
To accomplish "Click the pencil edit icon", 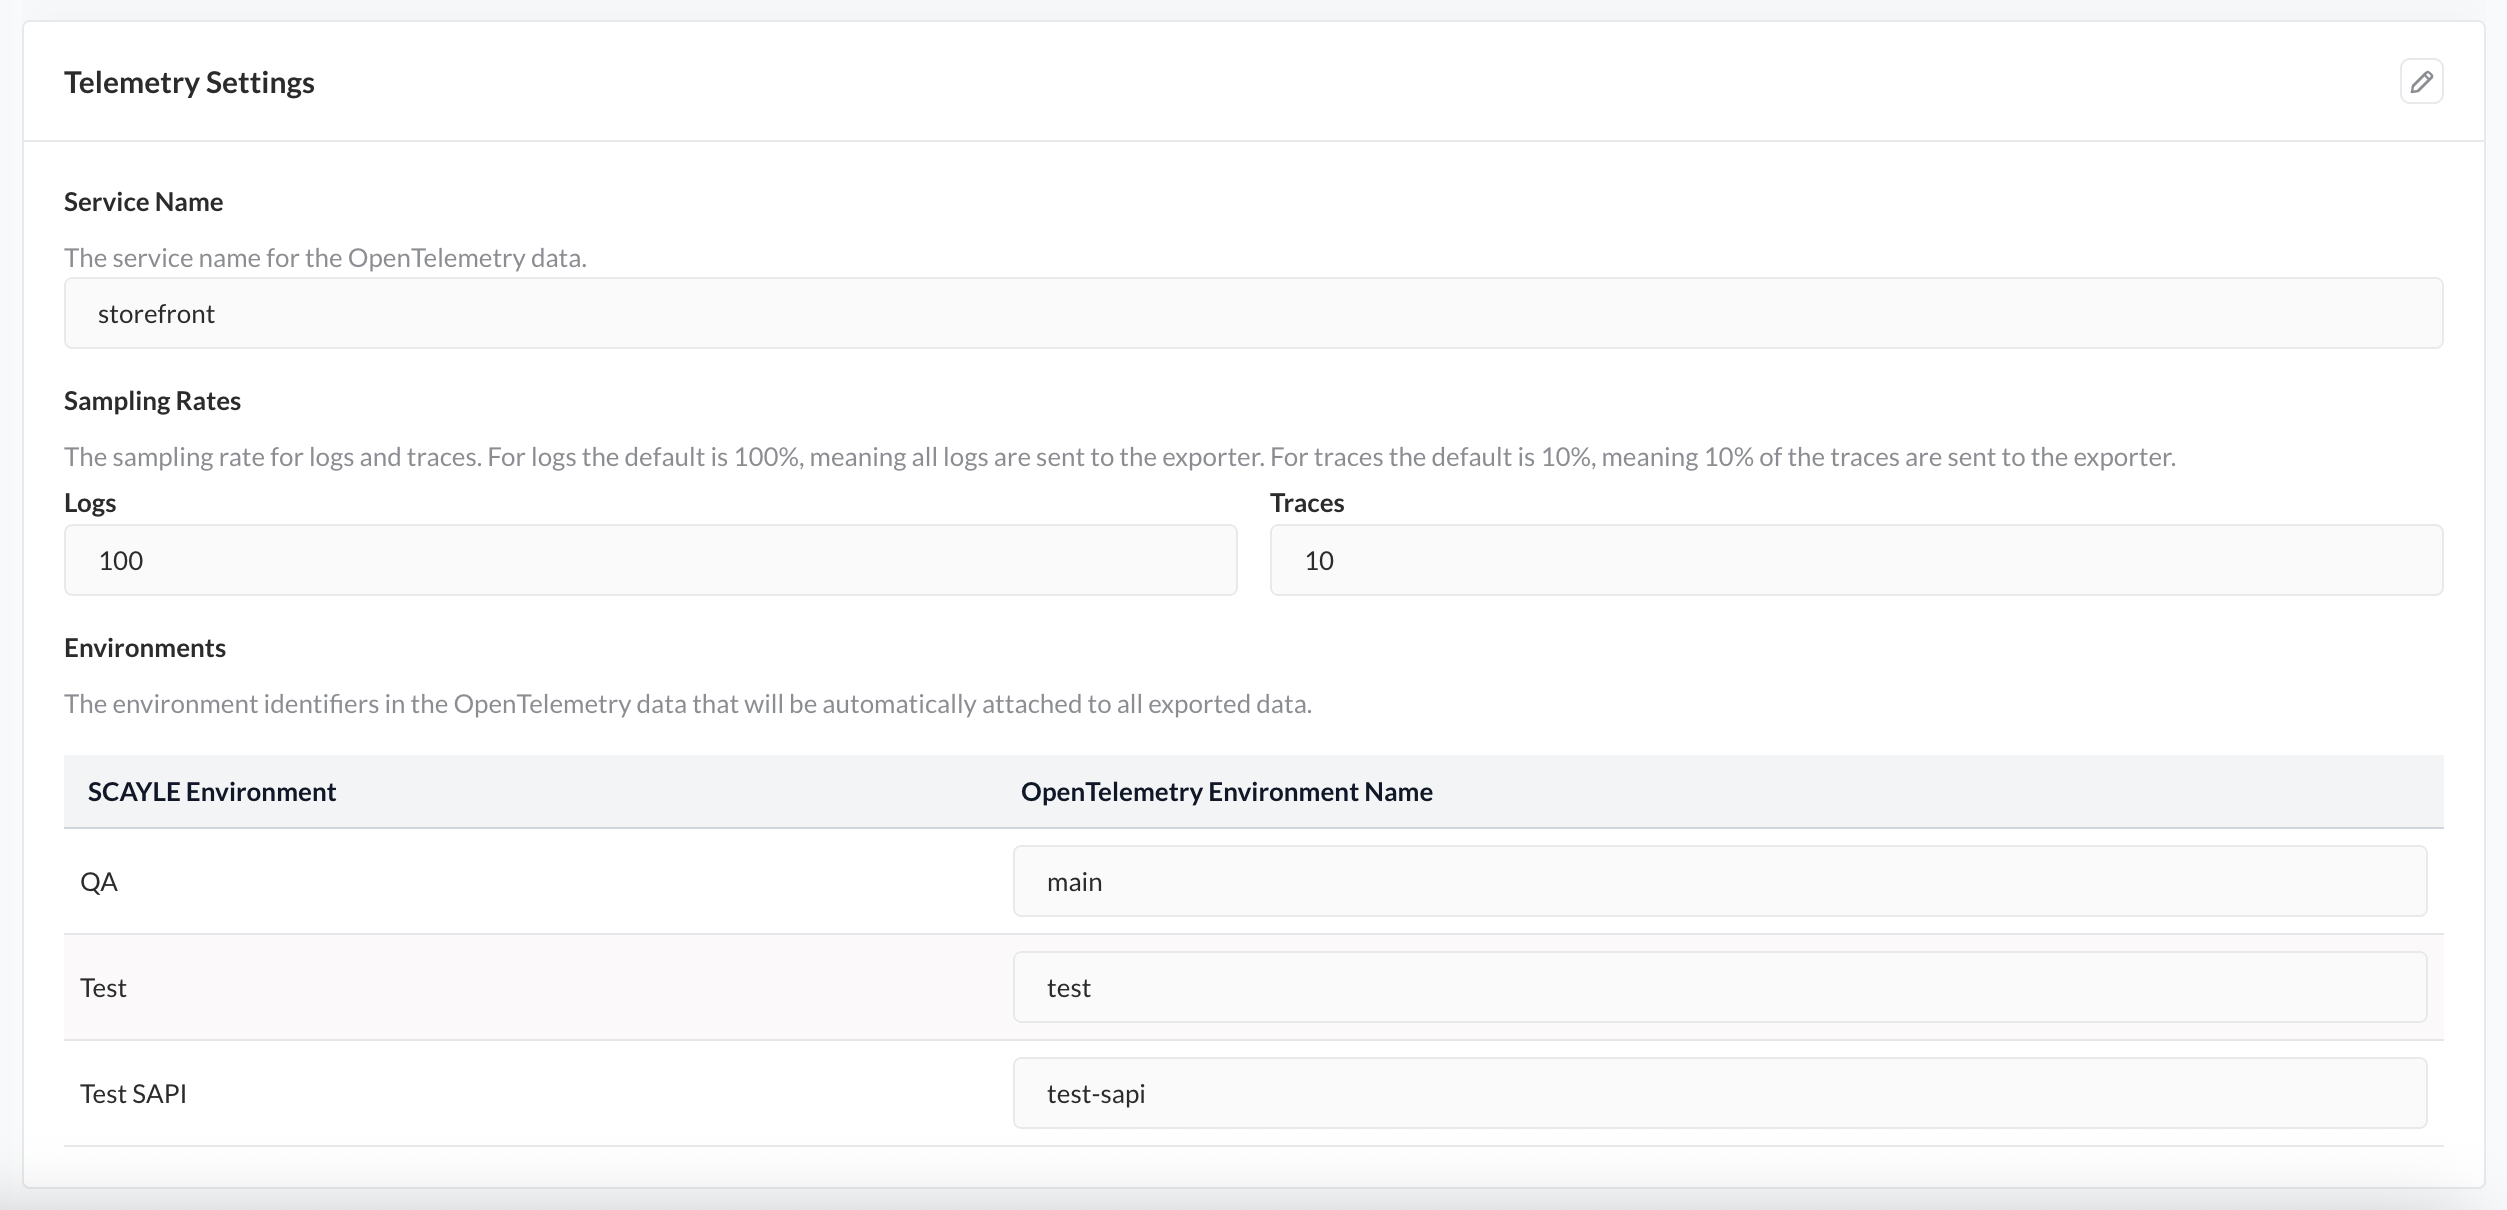I will (x=2420, y=82).
